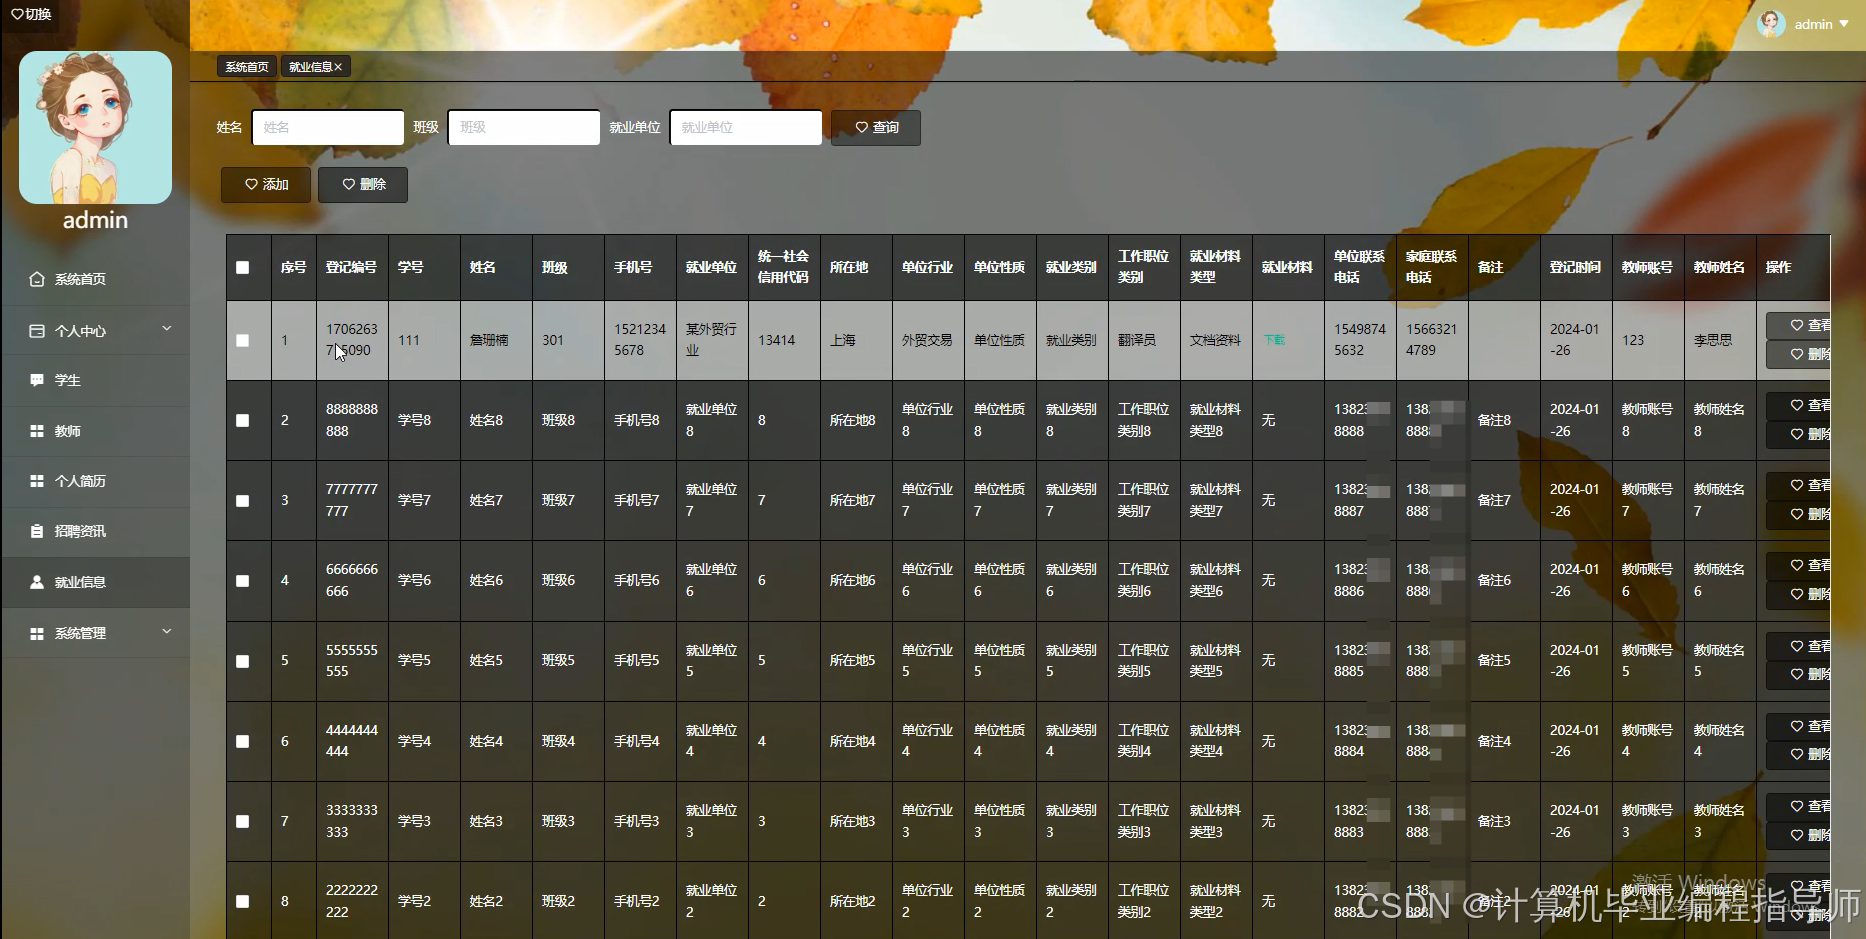This screenshot has width=1866, height=939.
Task: Check the checkbox for row 5
Action: [242, 661]
